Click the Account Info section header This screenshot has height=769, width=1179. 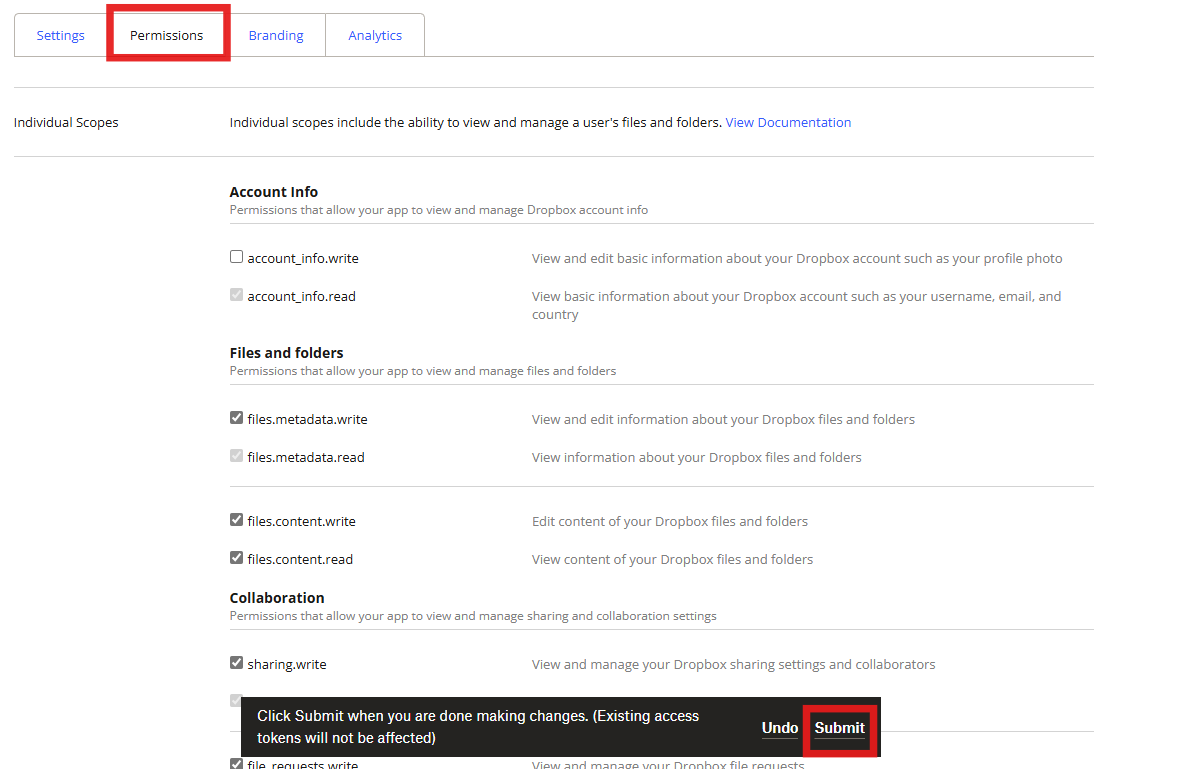click(x=274, y=191)
